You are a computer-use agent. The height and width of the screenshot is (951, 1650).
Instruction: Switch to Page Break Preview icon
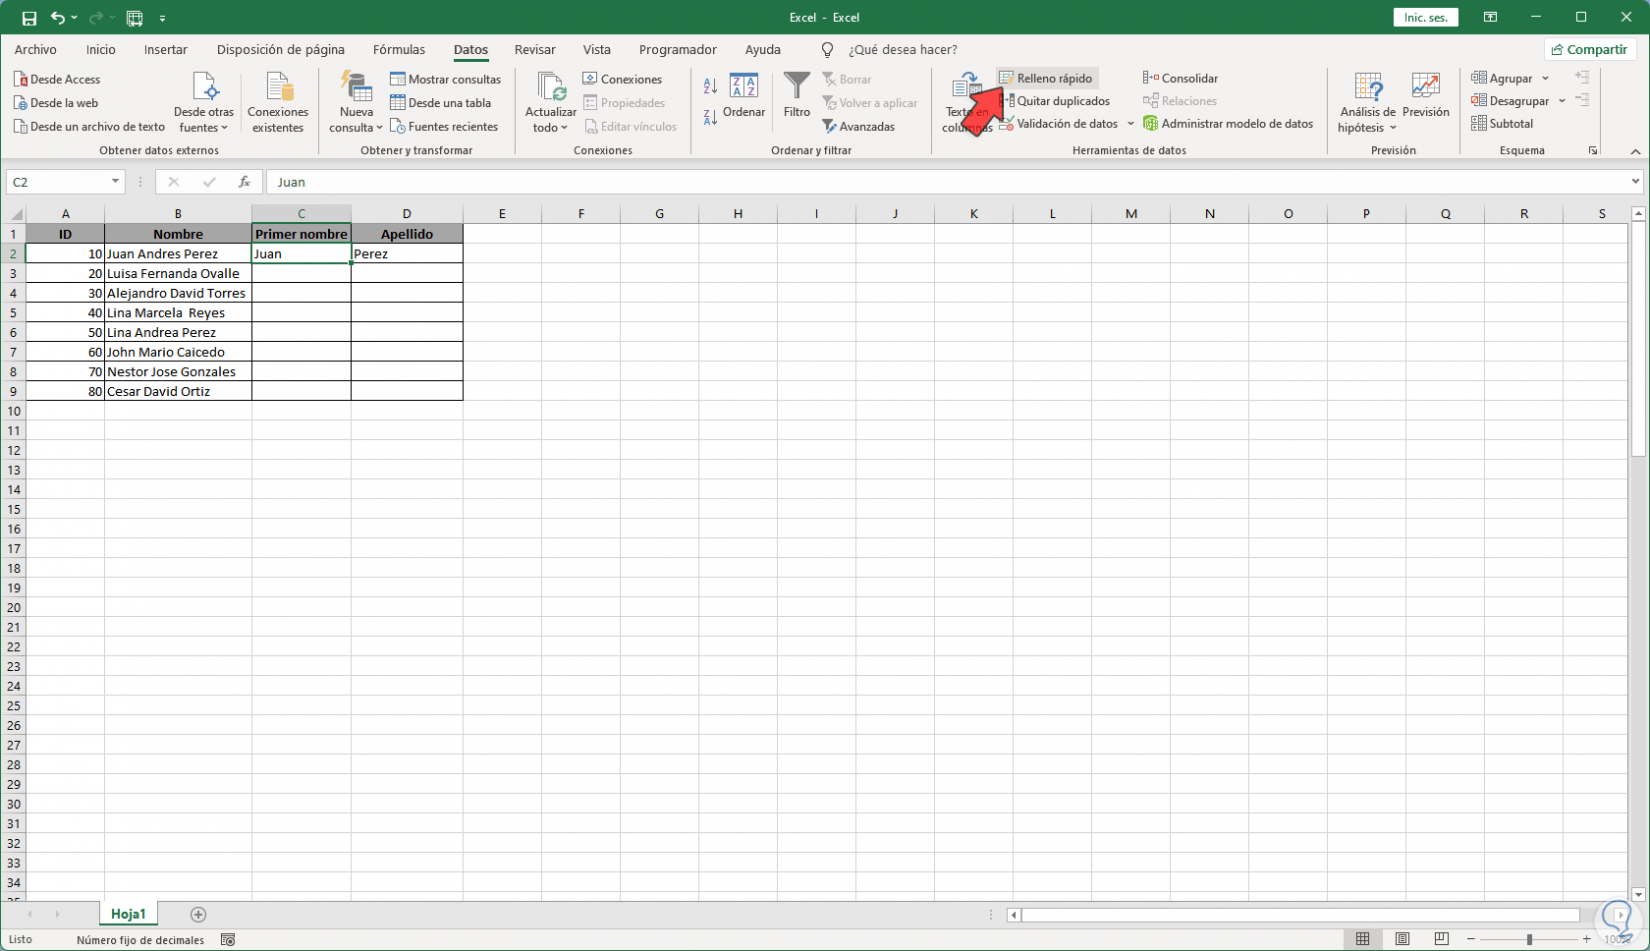pyautogui.click(x=1441, y=939)
